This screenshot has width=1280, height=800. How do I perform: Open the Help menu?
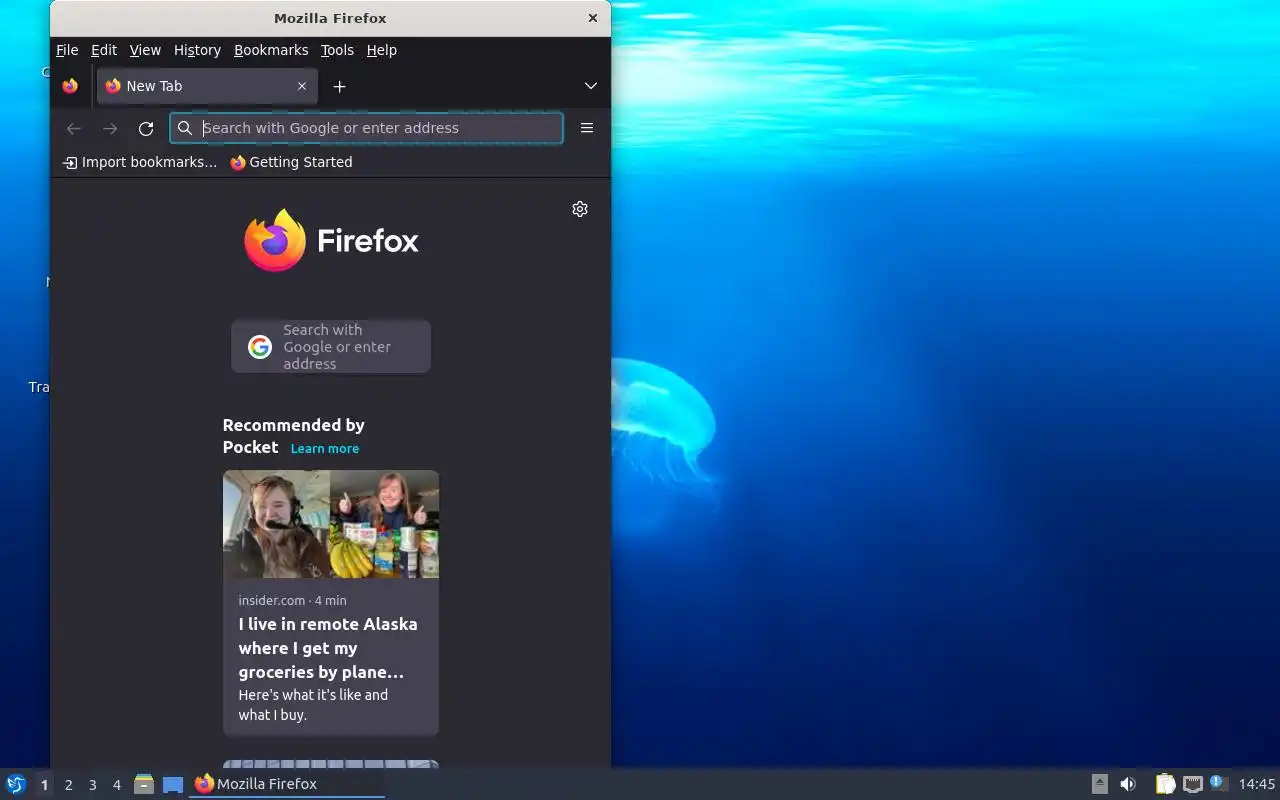[x=382, y=50]
